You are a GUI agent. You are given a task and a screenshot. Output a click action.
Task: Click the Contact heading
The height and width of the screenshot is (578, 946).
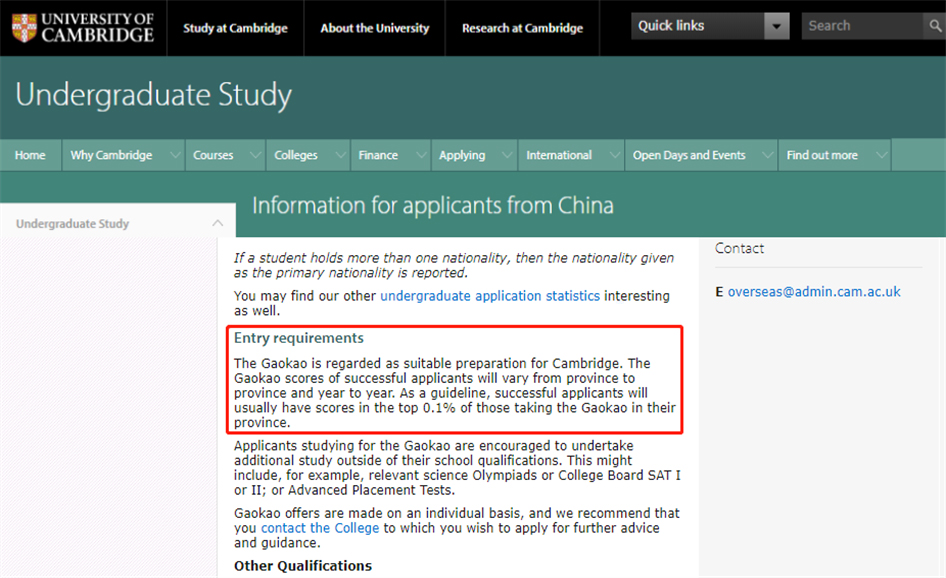tap(739, 248)
